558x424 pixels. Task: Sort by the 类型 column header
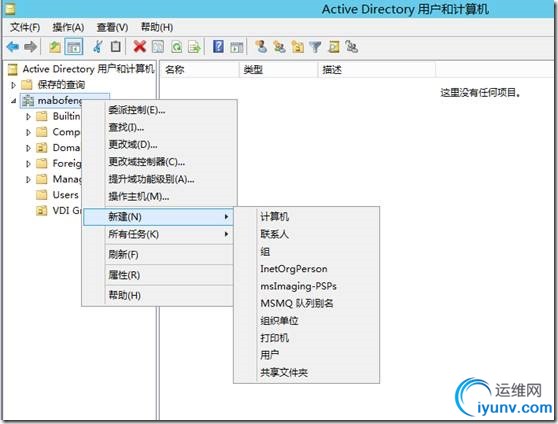pos(278,69)
